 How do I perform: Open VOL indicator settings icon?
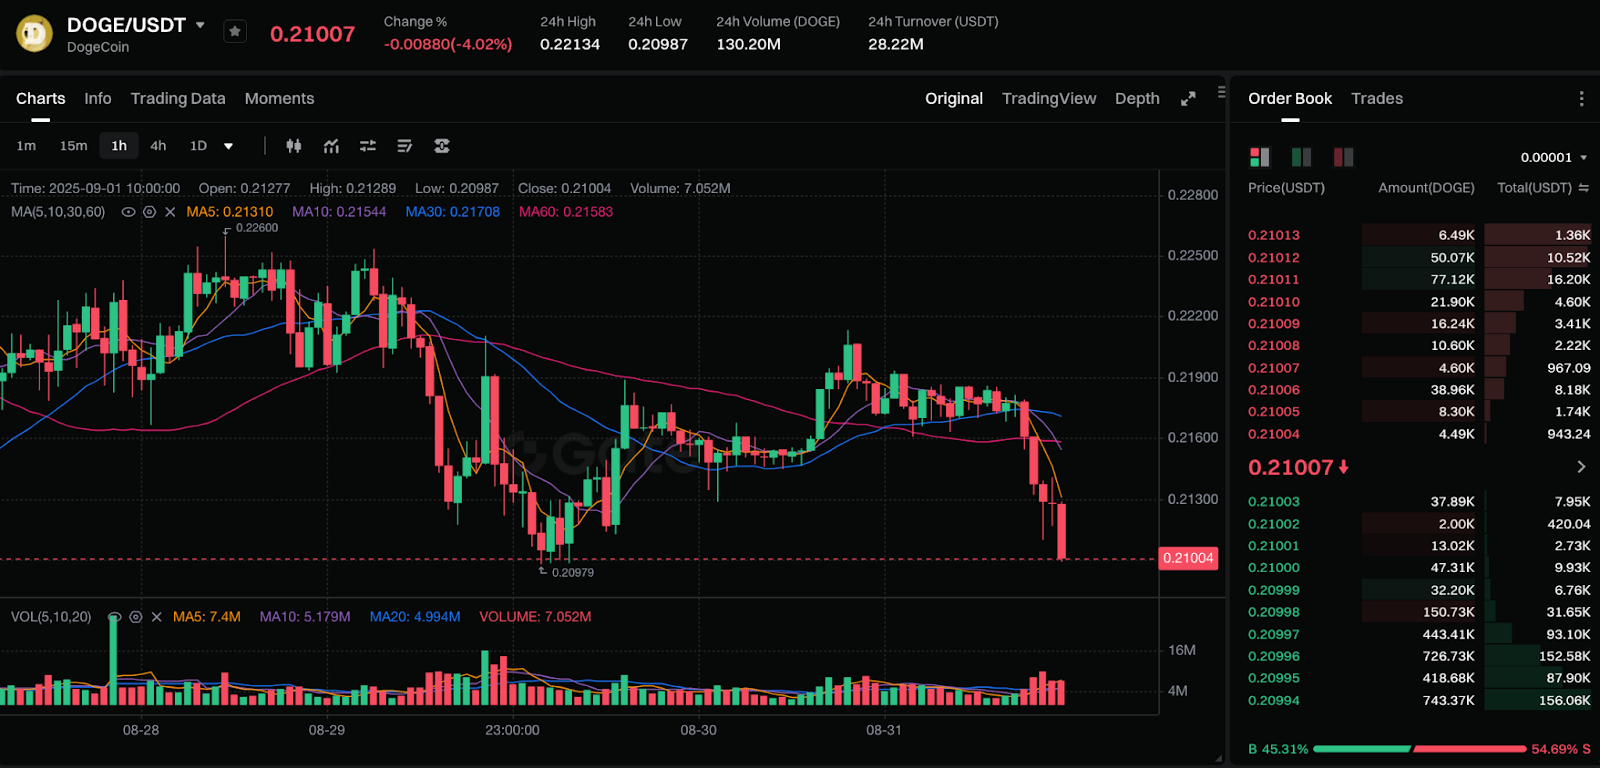[x=136, y=617]
